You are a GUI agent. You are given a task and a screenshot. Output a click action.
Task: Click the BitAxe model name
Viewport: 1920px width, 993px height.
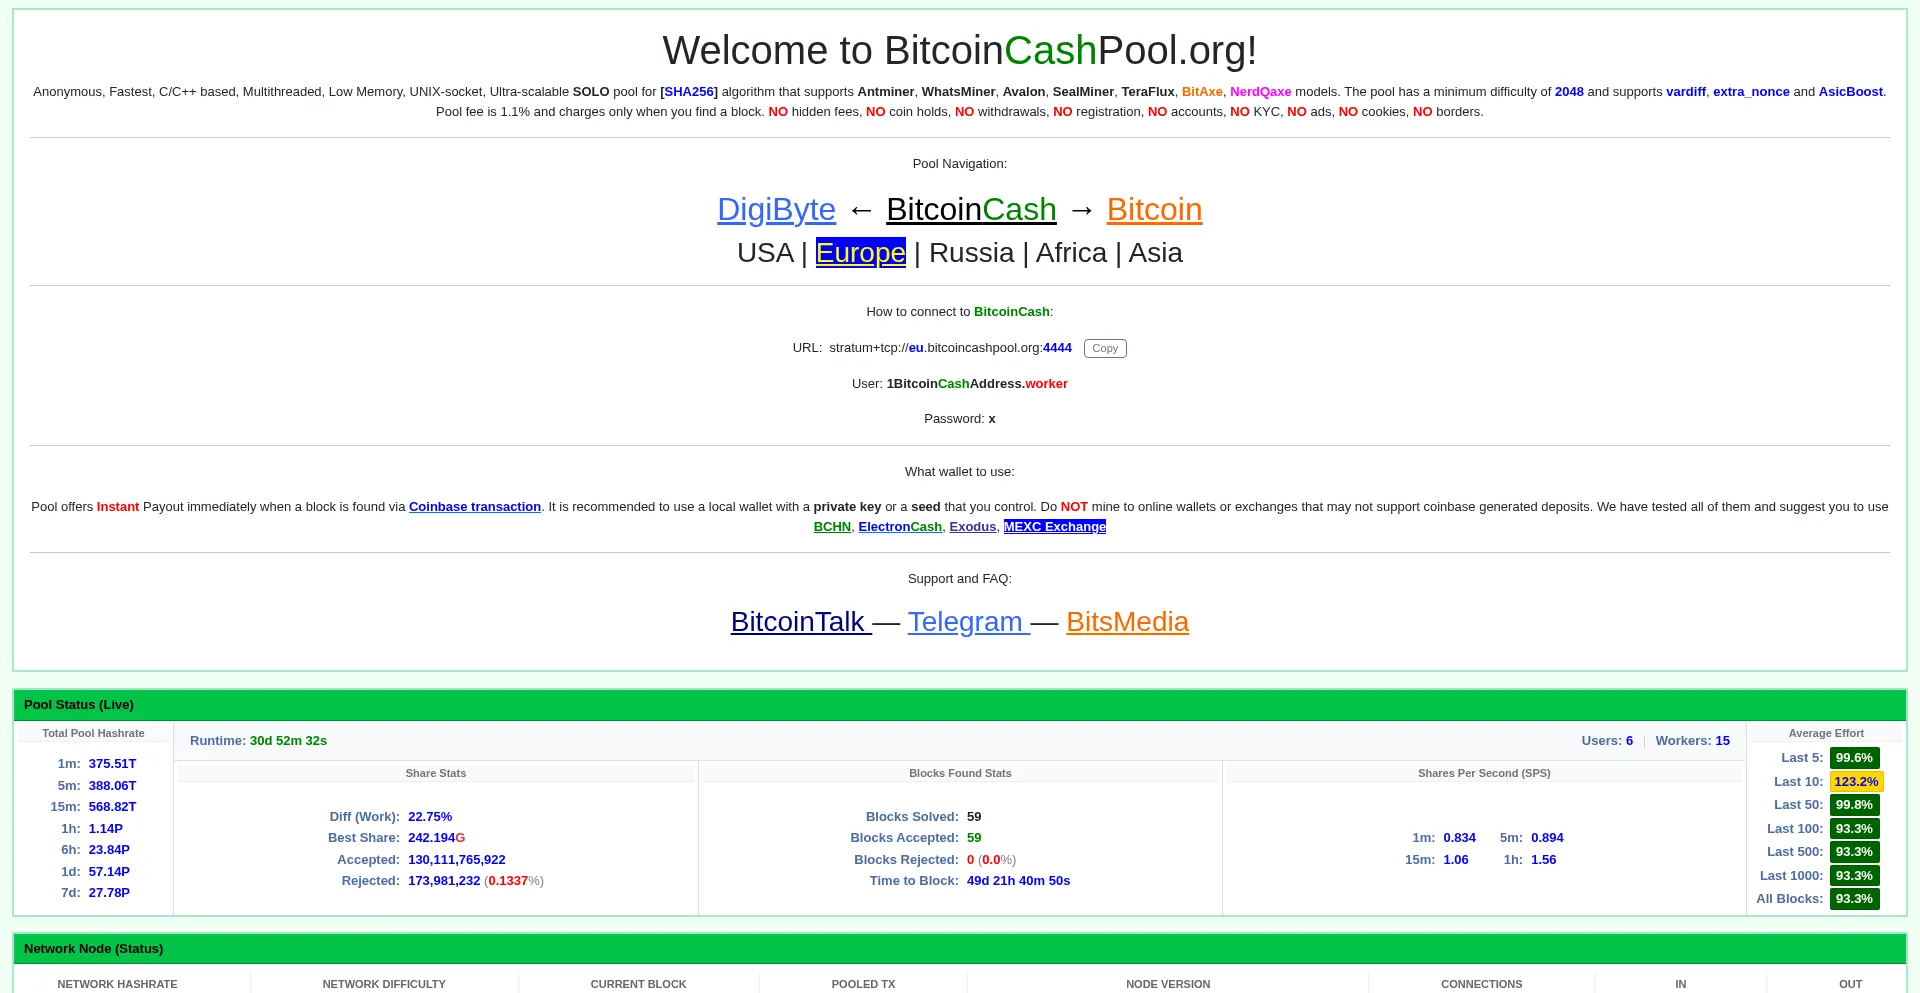(1202, 92)
